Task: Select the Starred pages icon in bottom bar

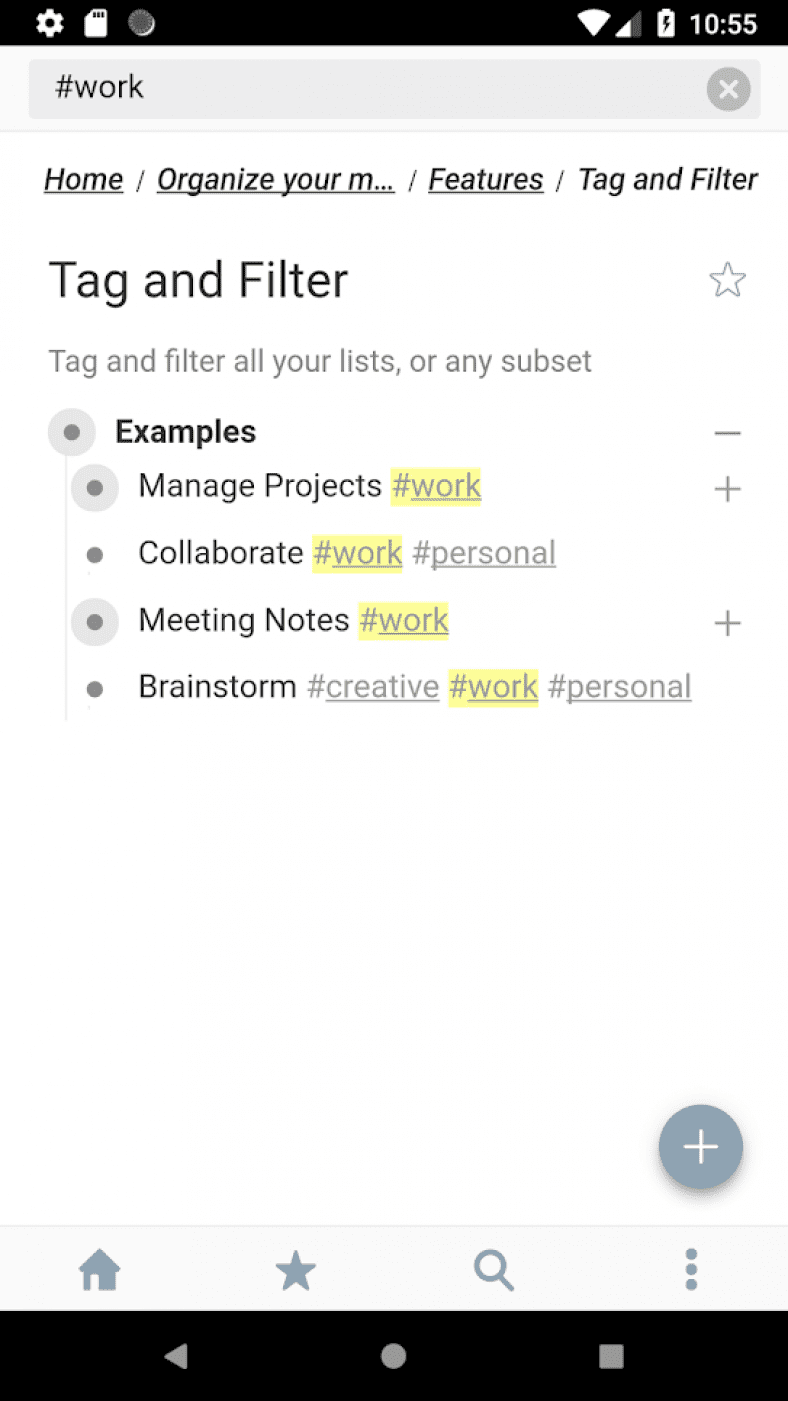Action: coord(296,1269)
